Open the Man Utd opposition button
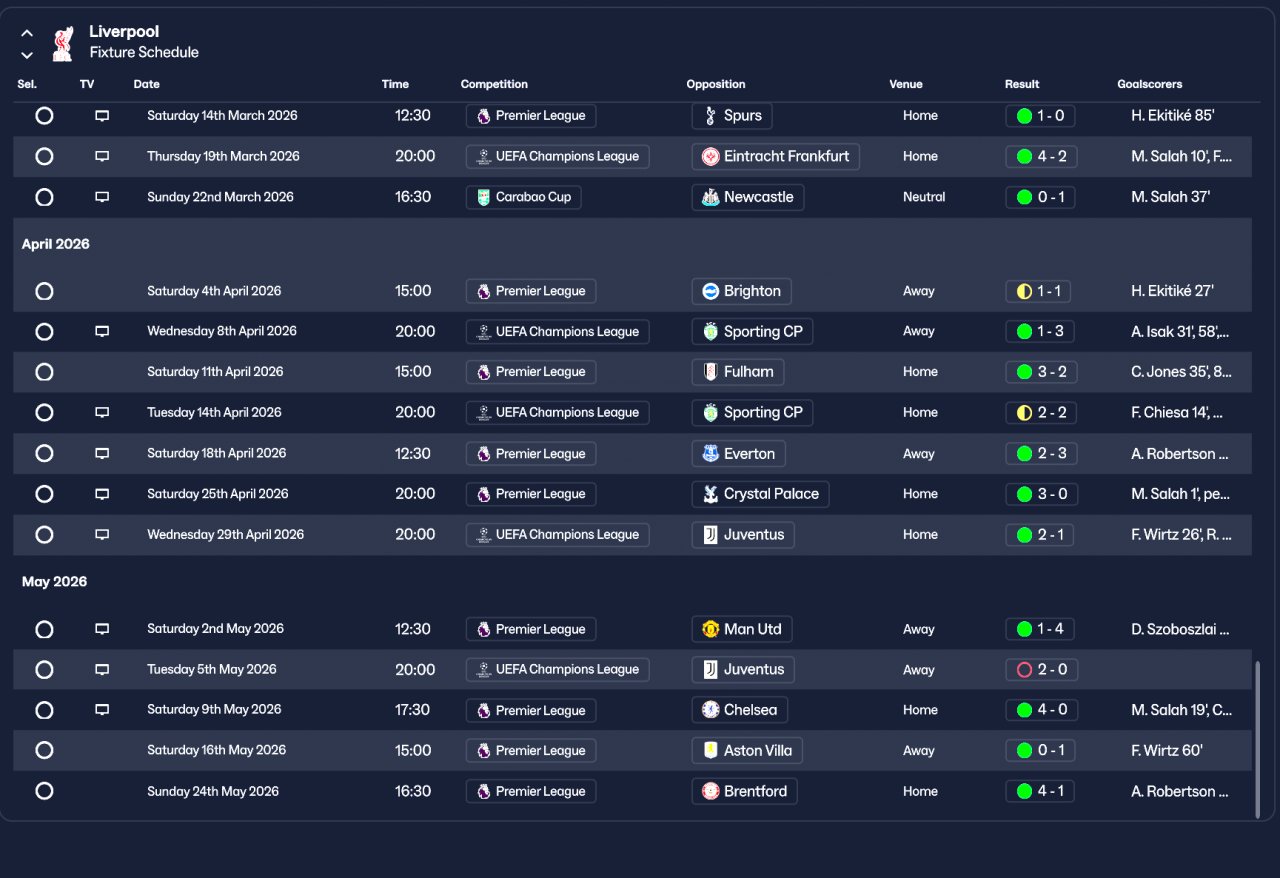The width and height of the screenshot is (1280, 878). (x=742, y=629)
